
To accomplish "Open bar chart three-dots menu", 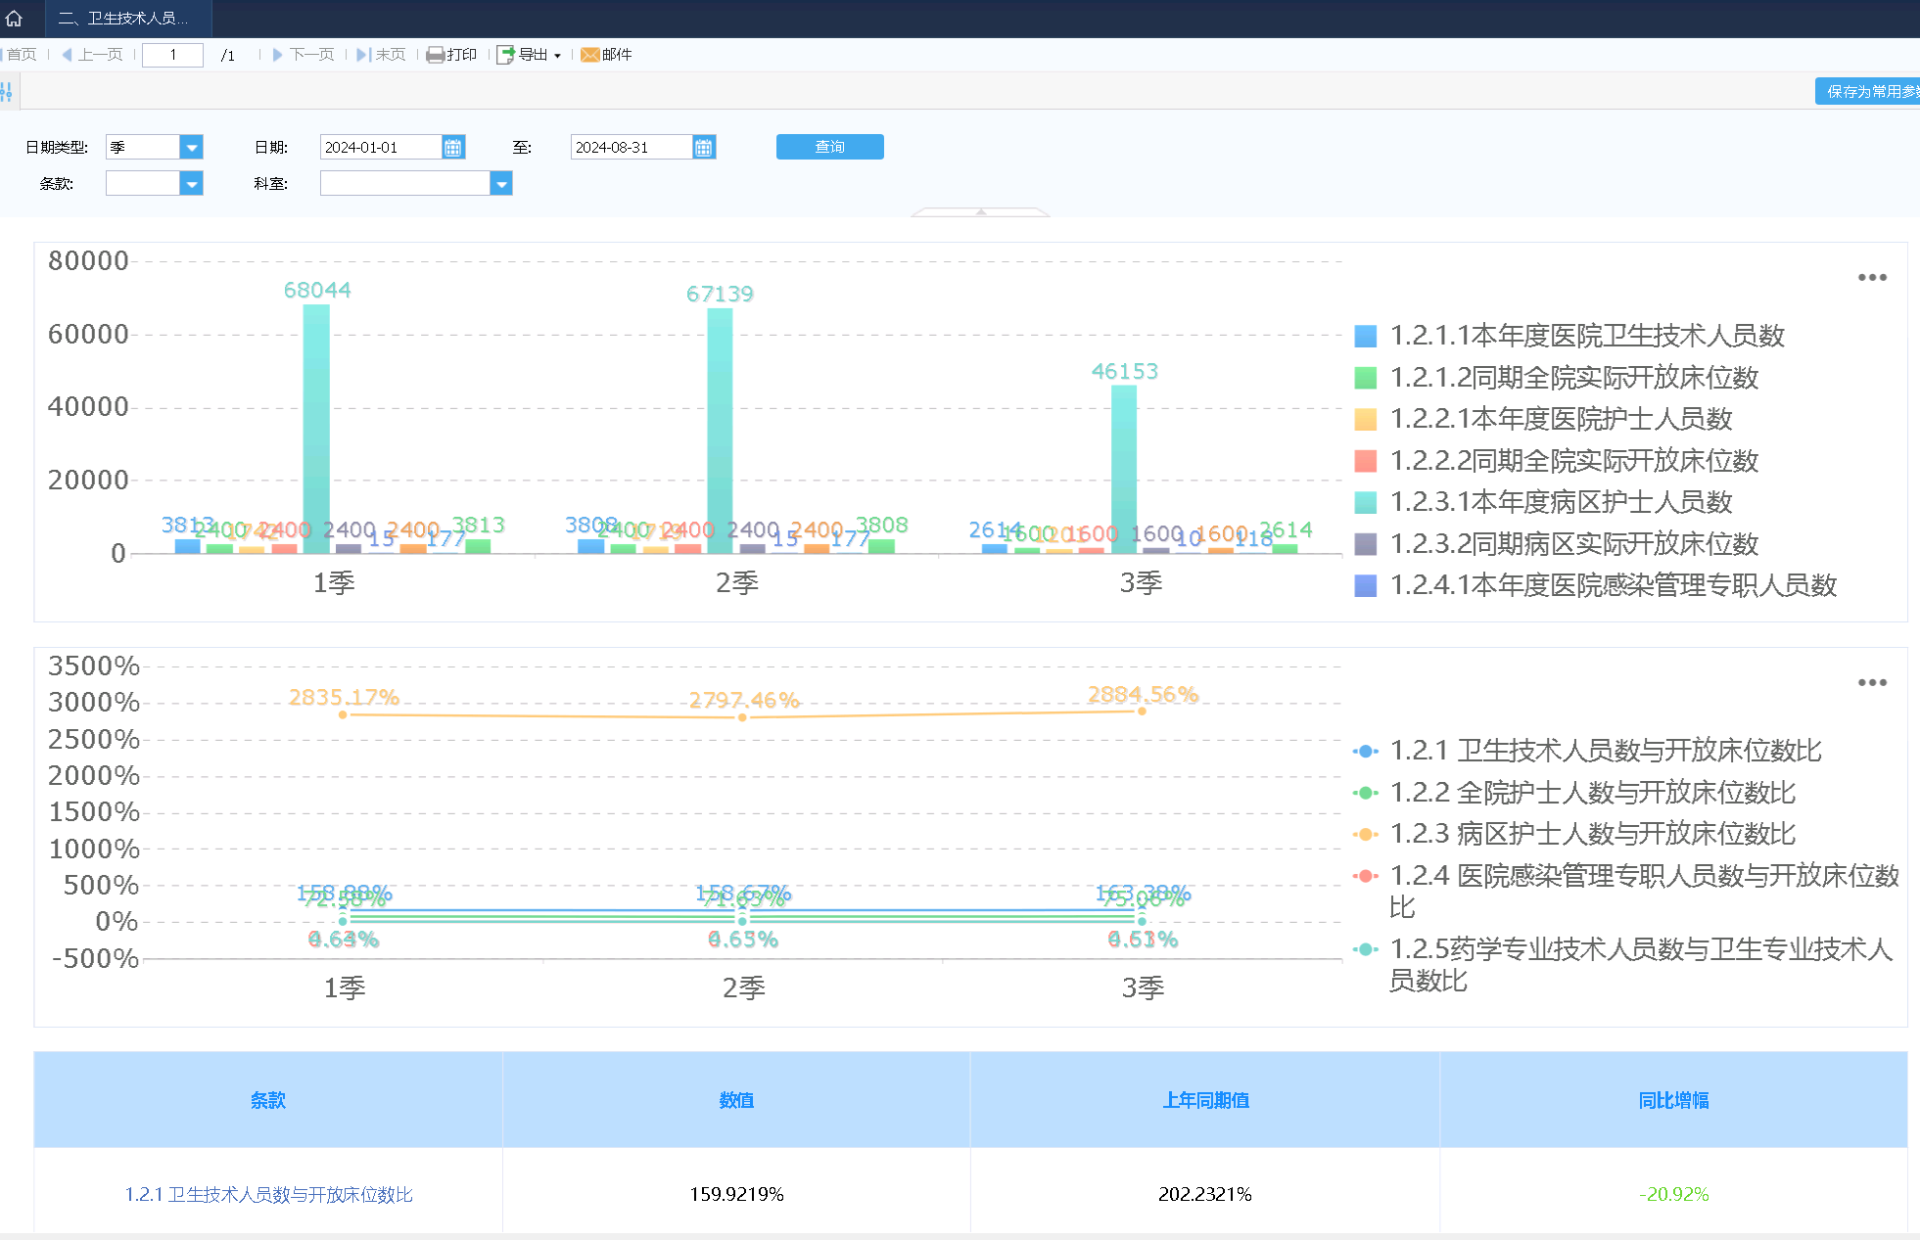I will coord(1872,278).
